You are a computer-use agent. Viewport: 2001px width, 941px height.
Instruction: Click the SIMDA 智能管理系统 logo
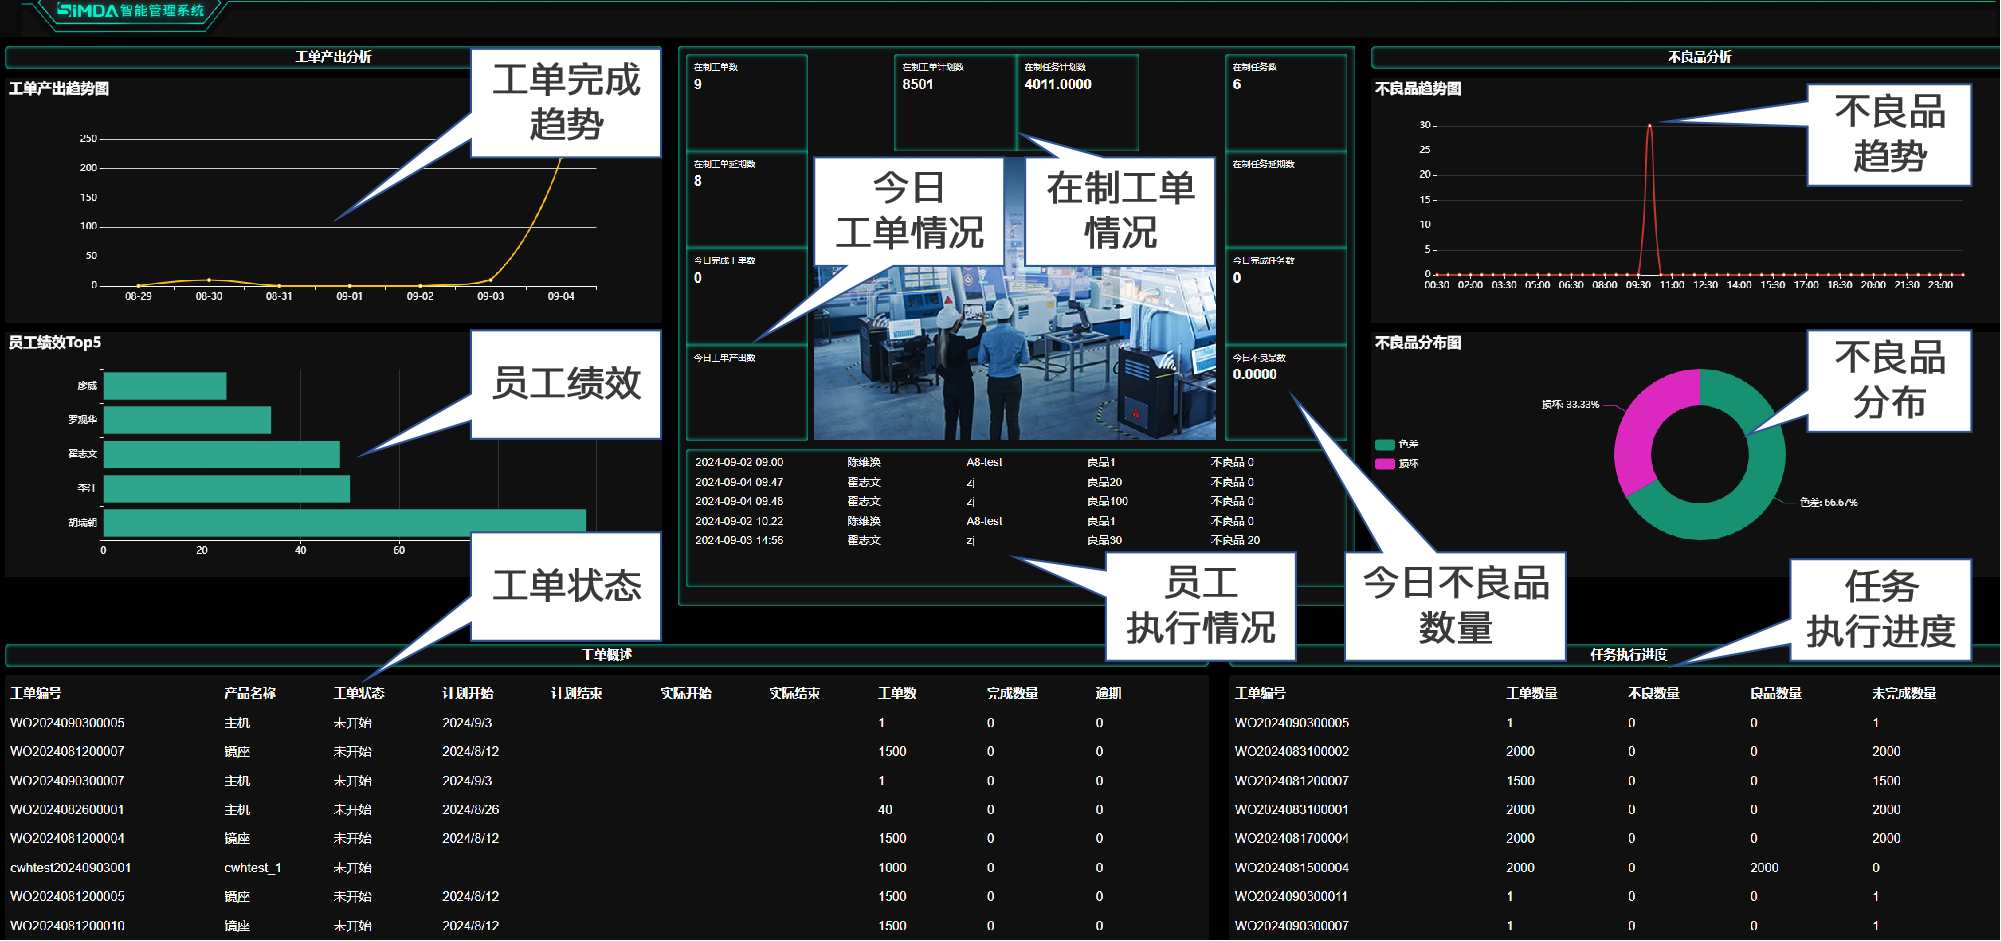click(130, 11)
